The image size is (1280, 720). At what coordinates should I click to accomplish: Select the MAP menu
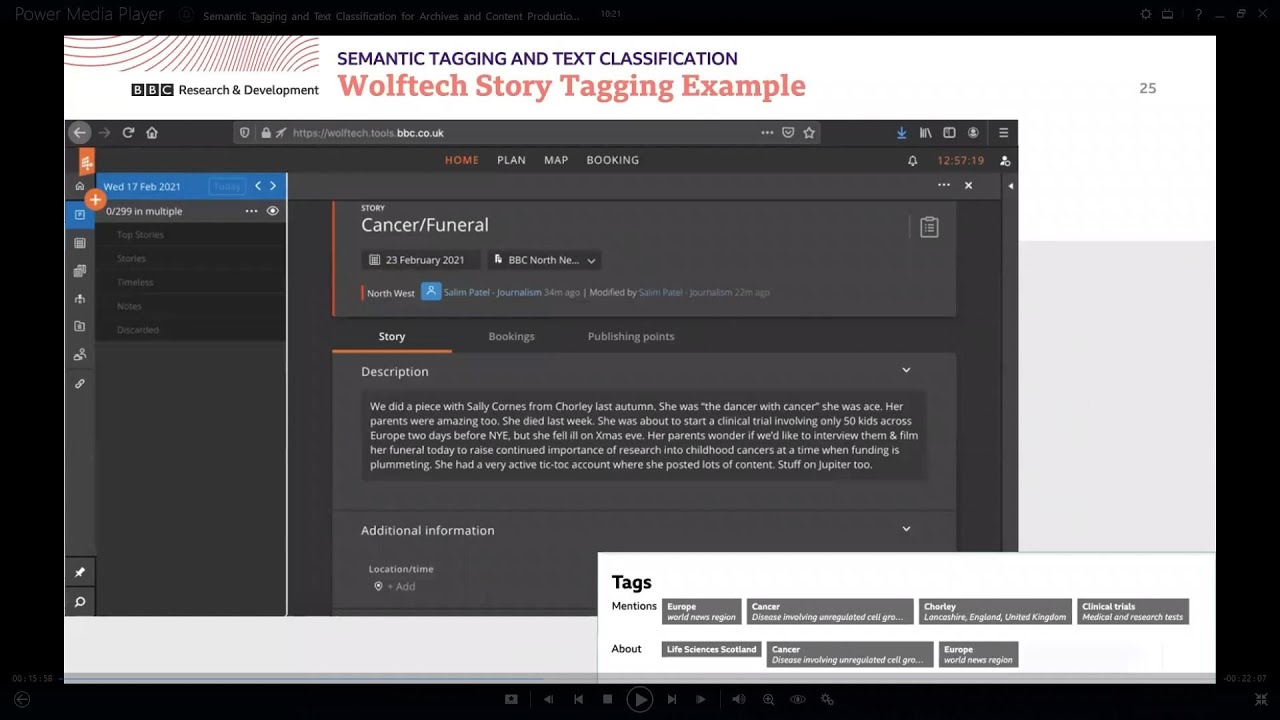click(x=556, y=160)
